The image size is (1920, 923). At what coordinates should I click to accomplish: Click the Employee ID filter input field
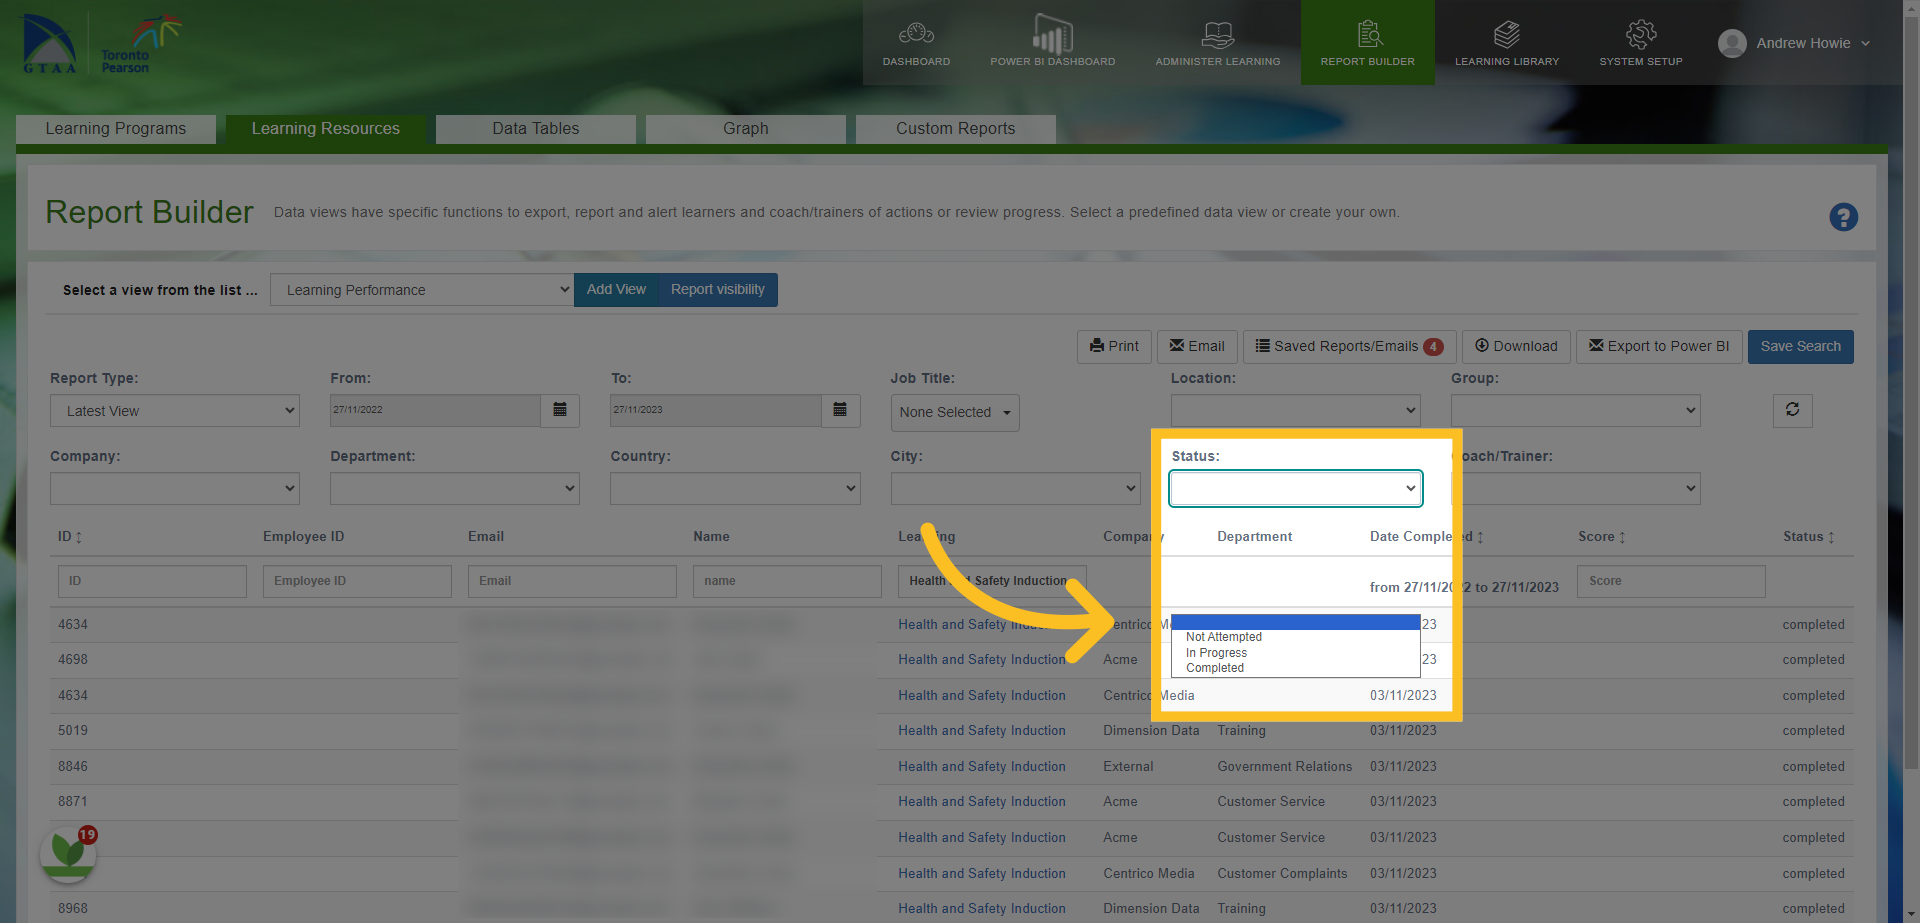(357, 581)
